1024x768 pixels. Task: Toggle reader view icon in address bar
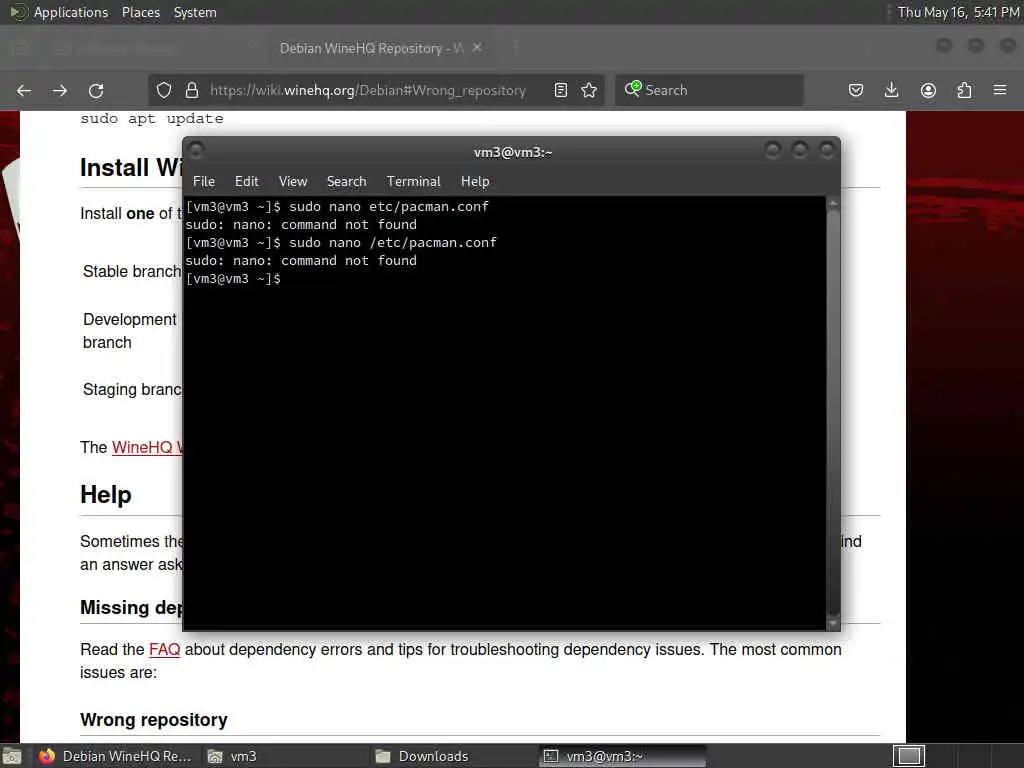pos(560,90)
